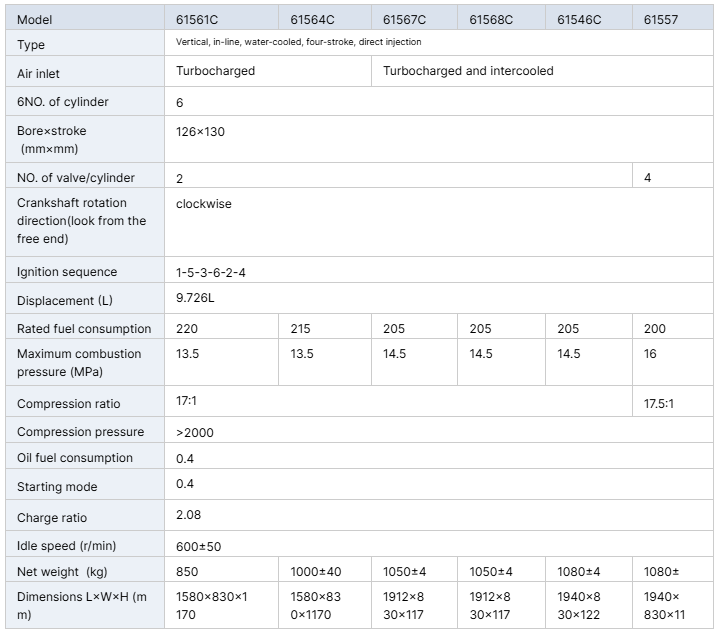Select the 61564C model header cell
Viewport: 720px width, 634px height.
pos(313,20)
